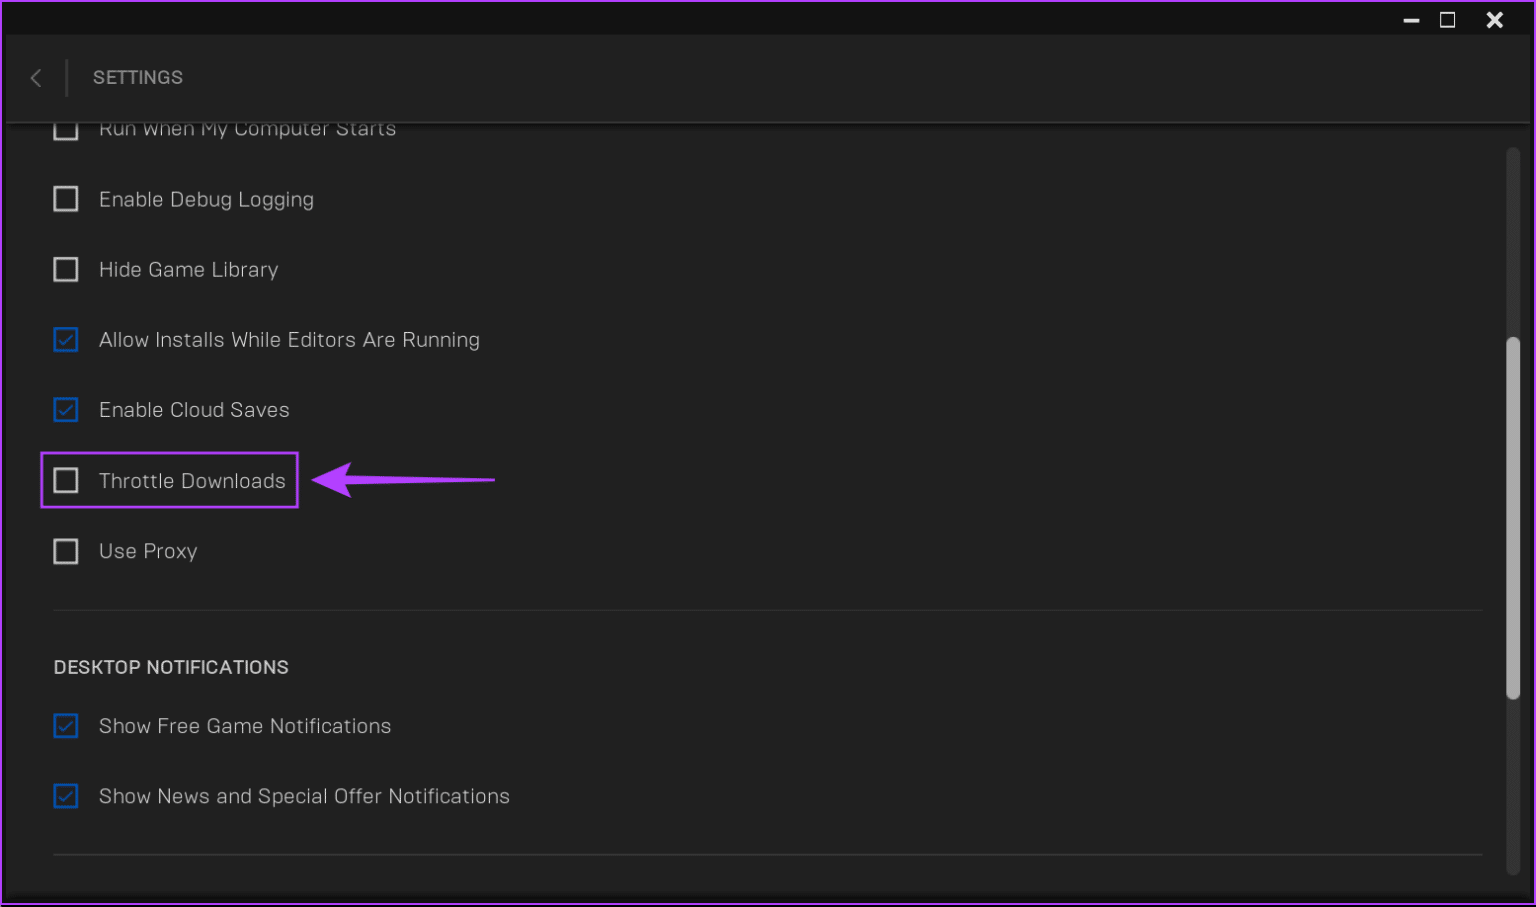Close the settings window
The height and width of the screenshot is (907, 1536).
pos(1494,20)
